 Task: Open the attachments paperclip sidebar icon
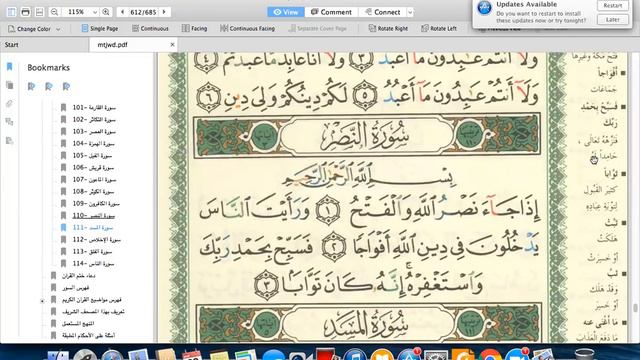click(x=10, y=104)
